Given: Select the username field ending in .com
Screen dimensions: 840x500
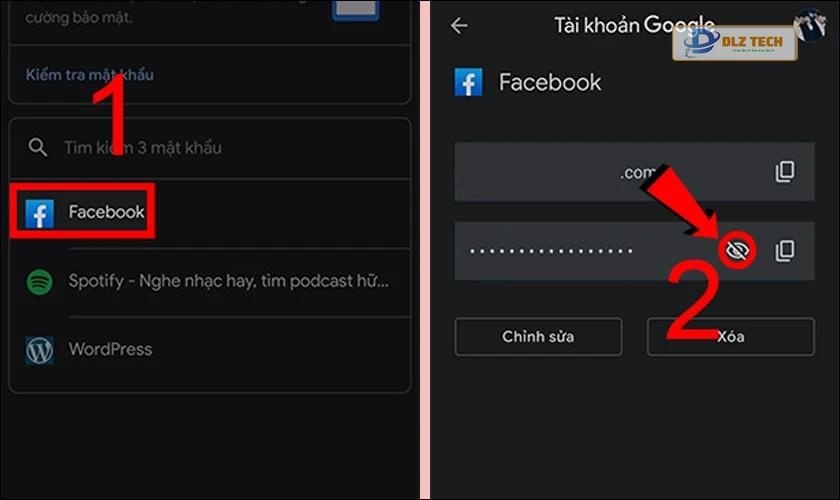Looking at the screenshot, I should (635, 171).
